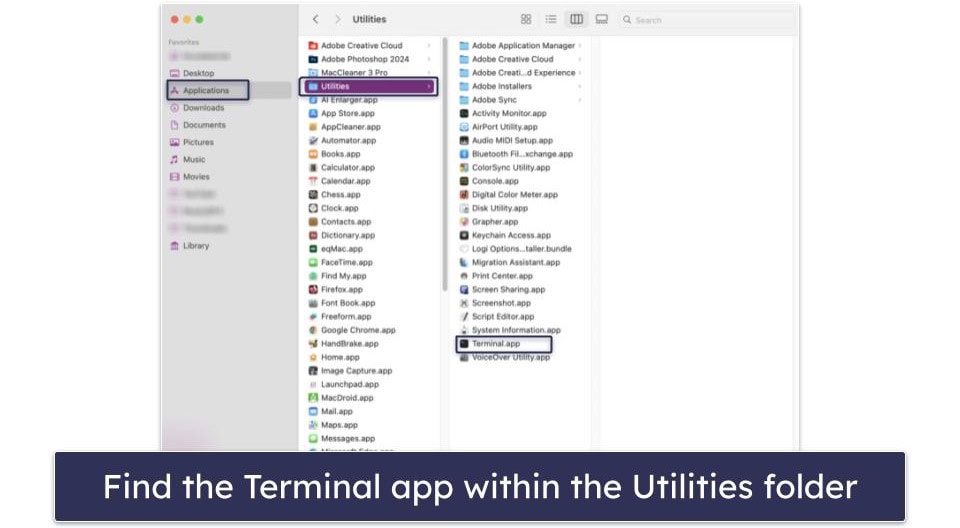Image resolution: width=960 pixels, height=528 pixels.
Task: Select the Google Chrome.app icon
Action: [x=313, y=330]
